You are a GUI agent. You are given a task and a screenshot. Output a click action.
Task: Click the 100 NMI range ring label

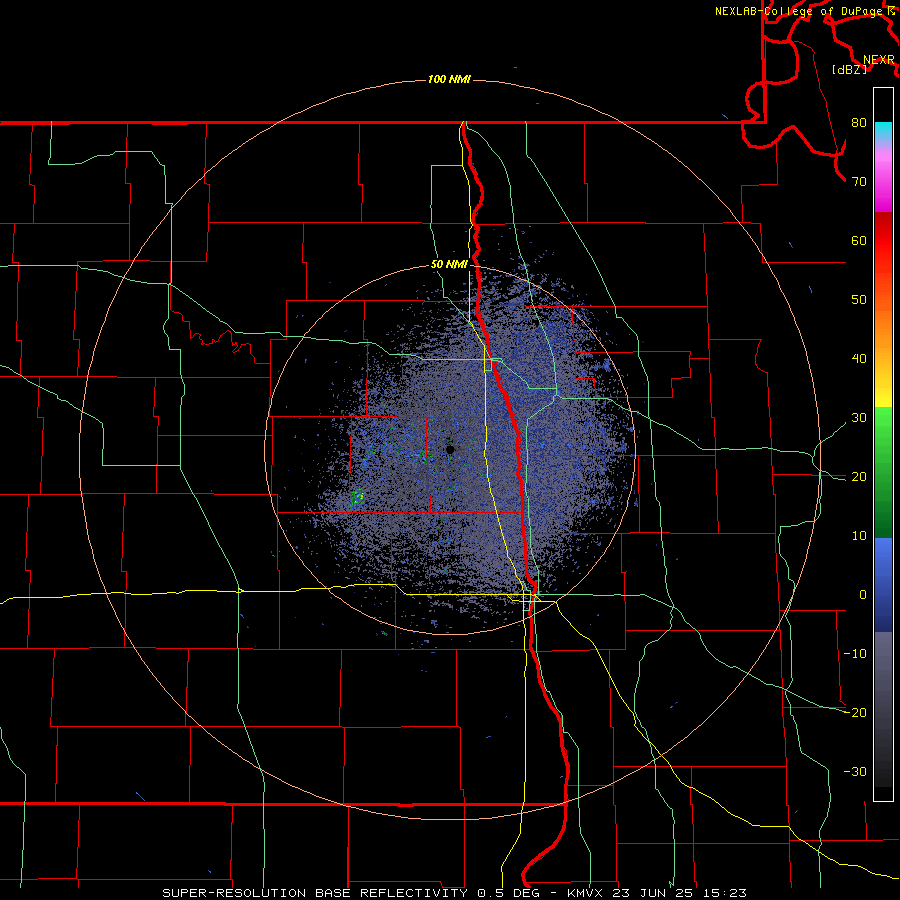coord(449,79)
